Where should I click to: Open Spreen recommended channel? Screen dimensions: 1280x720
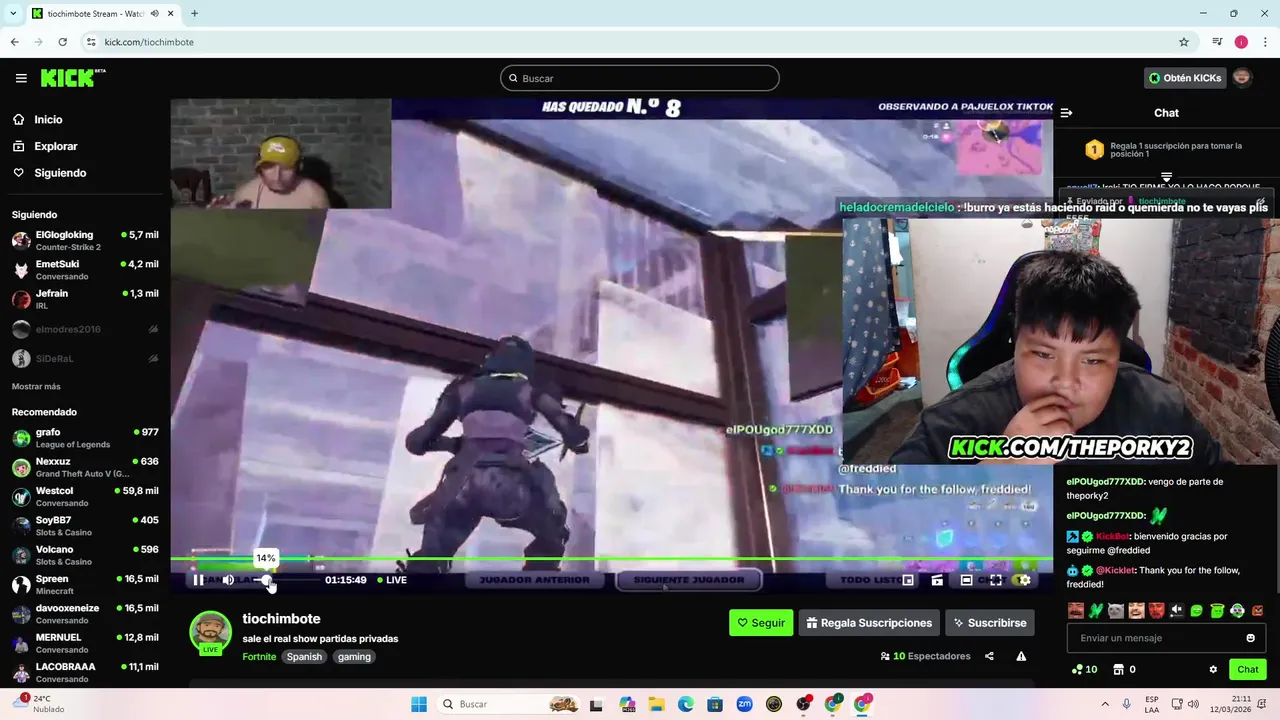[85, 584]
